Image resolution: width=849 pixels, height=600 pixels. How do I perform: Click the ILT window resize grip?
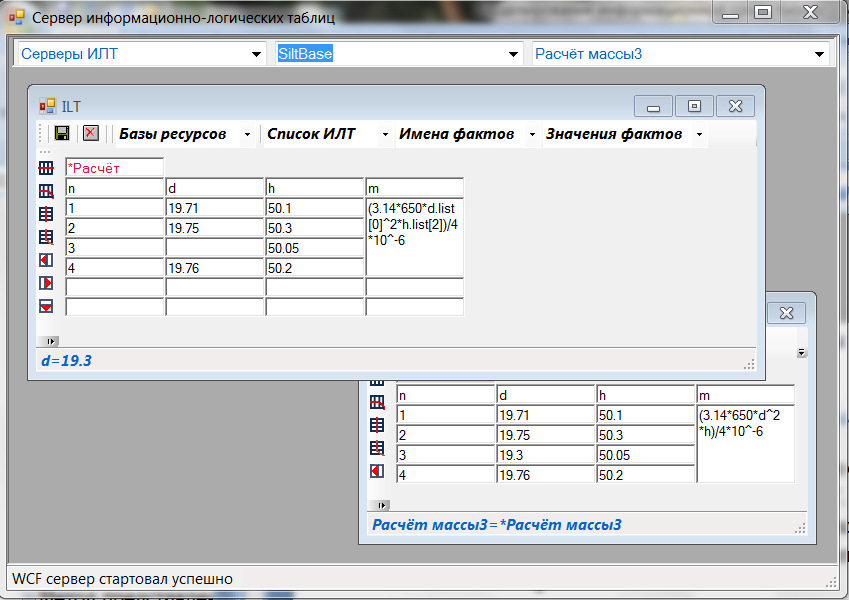pyautogui.click(x=749, y=364)
